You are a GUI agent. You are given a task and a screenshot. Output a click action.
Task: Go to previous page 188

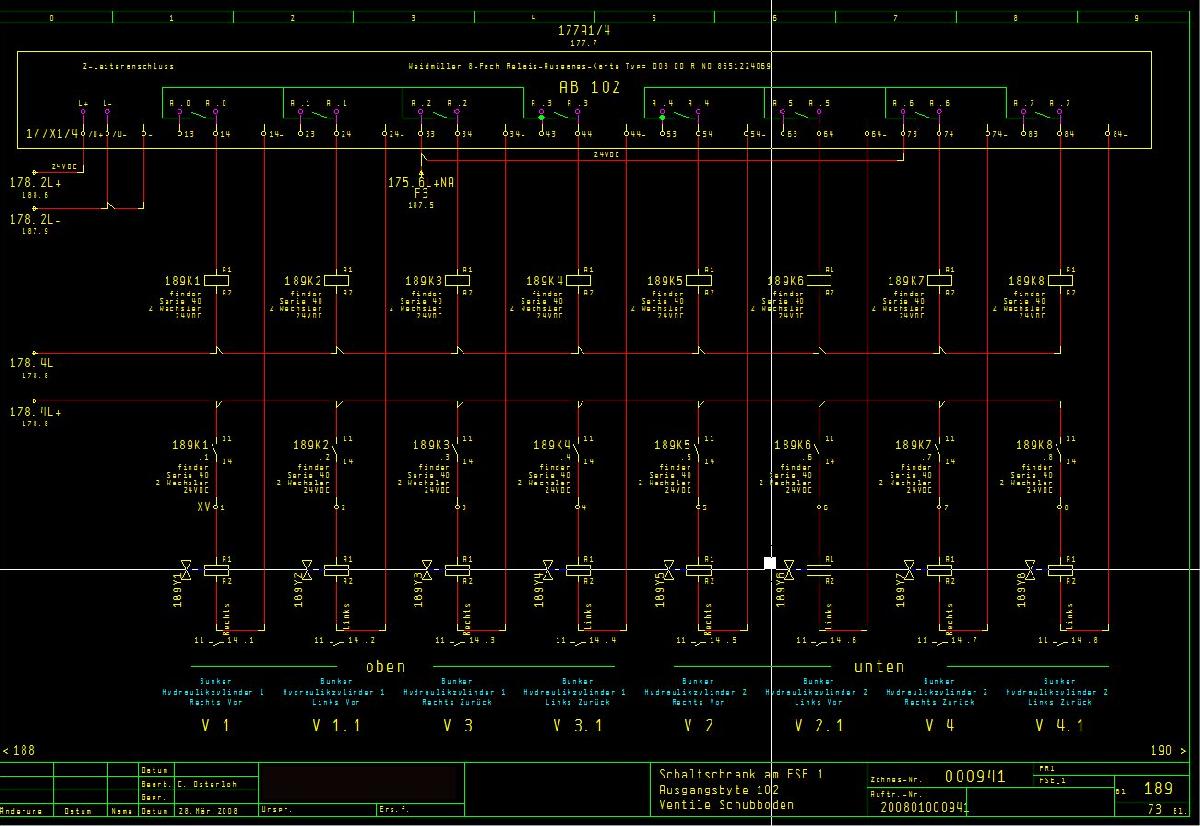click(x=19, y=750)
